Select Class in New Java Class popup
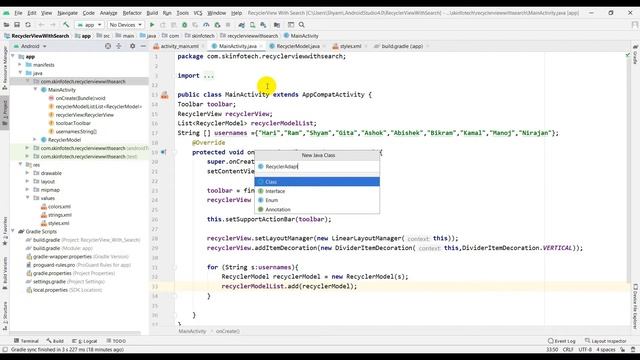Image resolution: width=640 pixels, height=360 pixels. [317, 182]
